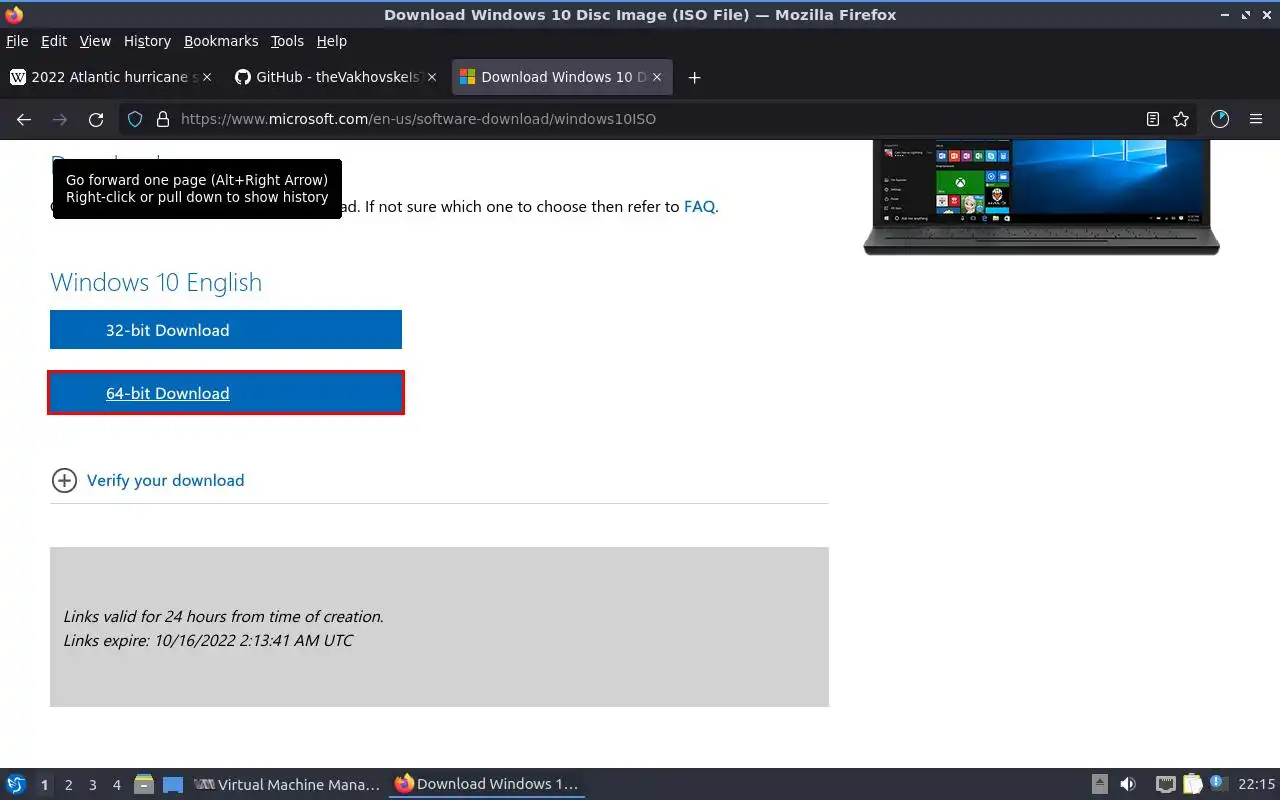Click the removable media eject tray icon

(x=1099, y=785)
